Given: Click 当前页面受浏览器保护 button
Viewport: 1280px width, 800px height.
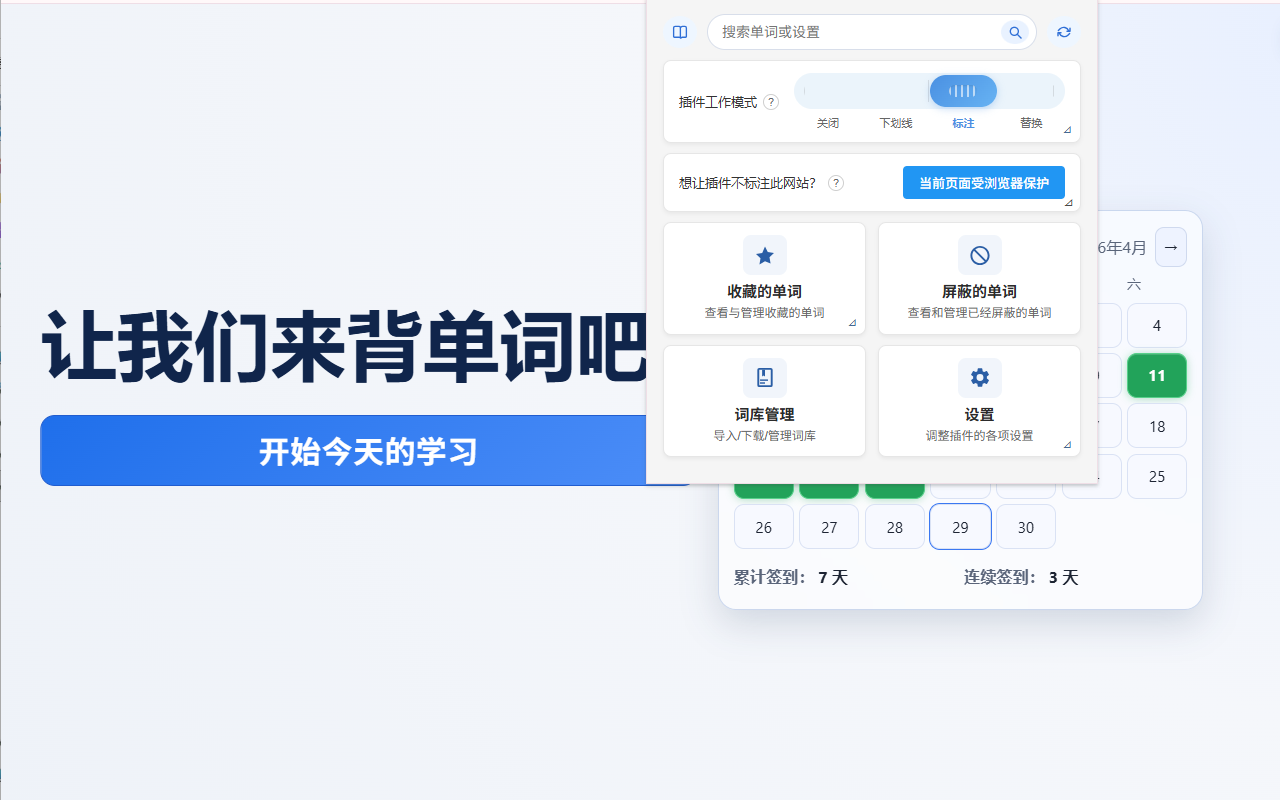Looking at the screenshot, I should click(x=984, y=183).
